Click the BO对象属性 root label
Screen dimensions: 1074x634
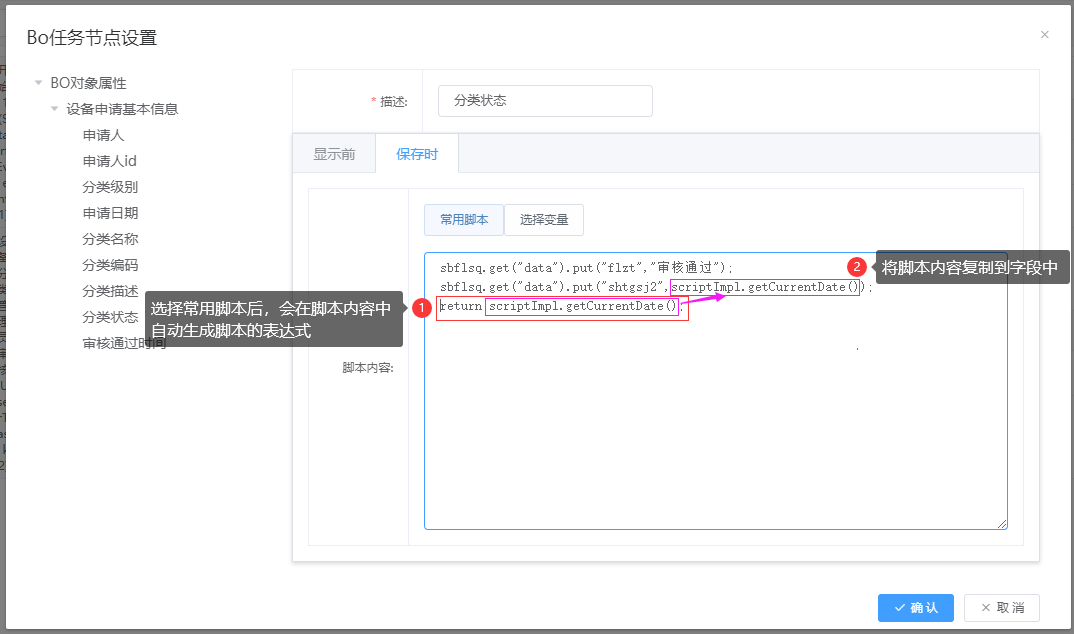point(88,83)
